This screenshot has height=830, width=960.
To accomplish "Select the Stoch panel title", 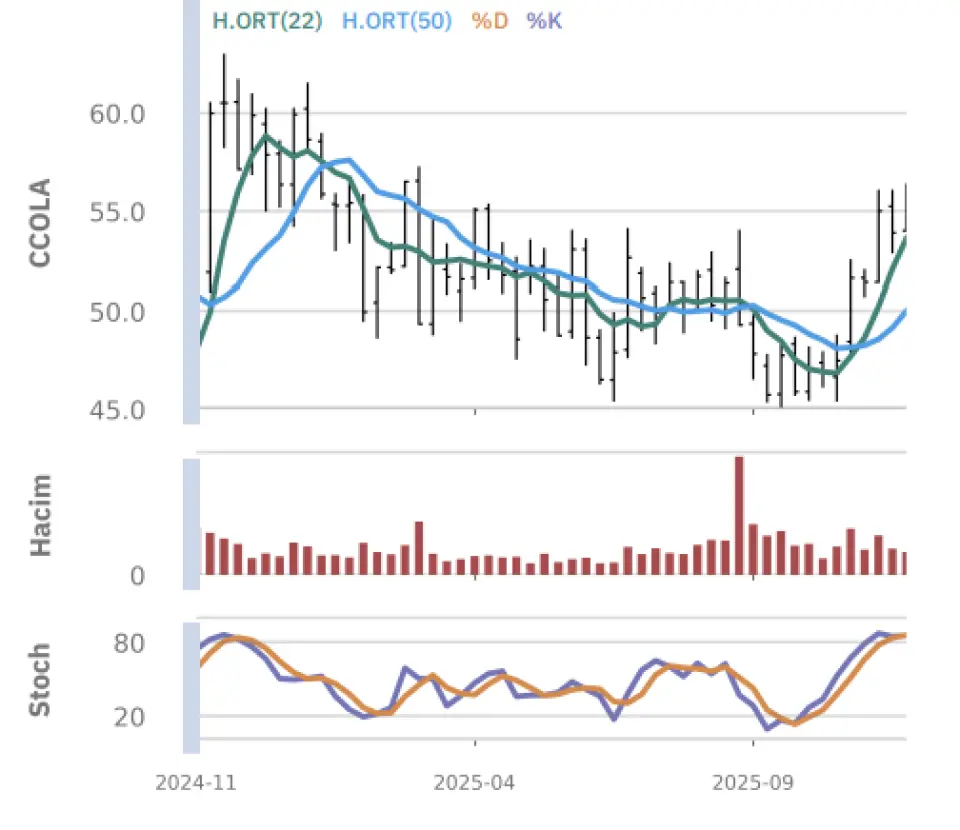I will click(40, 681).
